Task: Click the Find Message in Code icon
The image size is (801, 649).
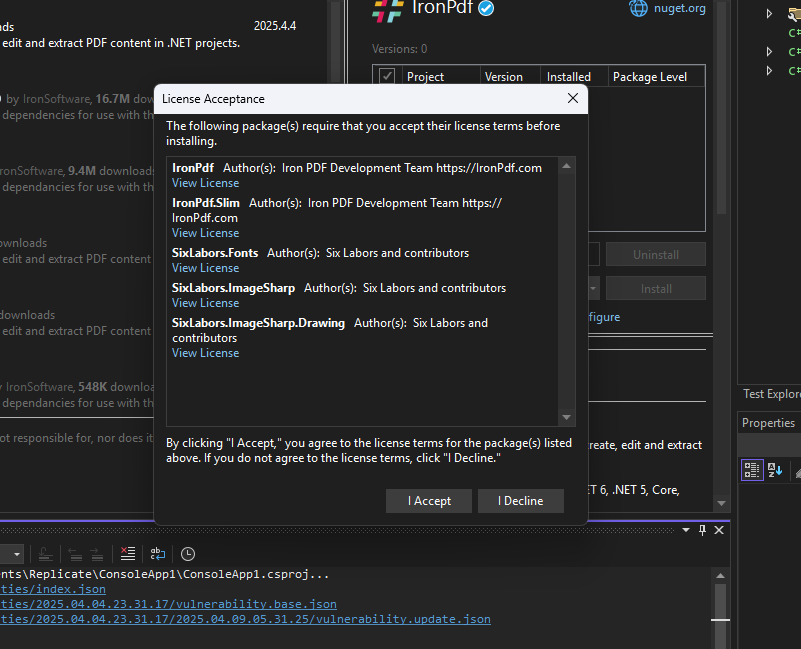Action: [45, 554]
